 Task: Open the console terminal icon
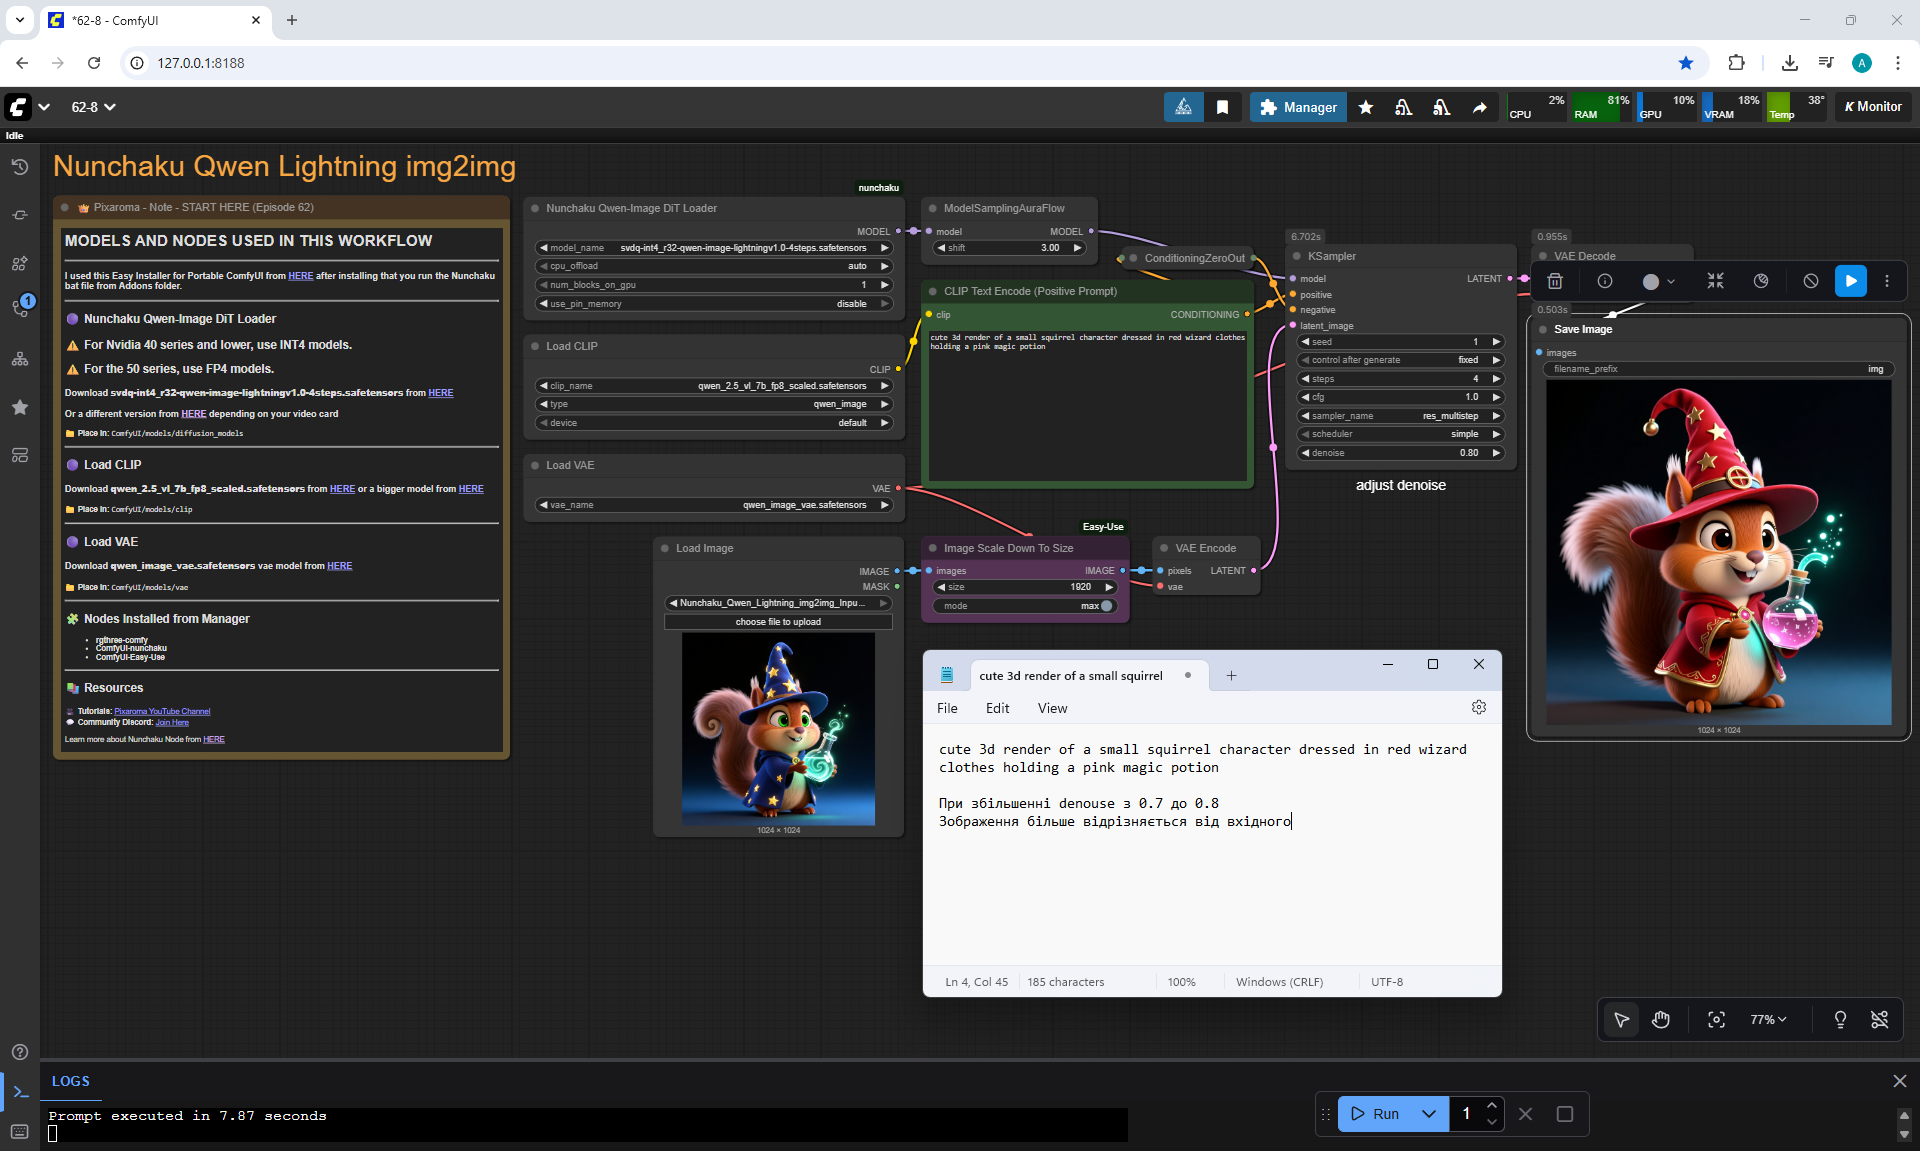click(x=20, y=1091)
